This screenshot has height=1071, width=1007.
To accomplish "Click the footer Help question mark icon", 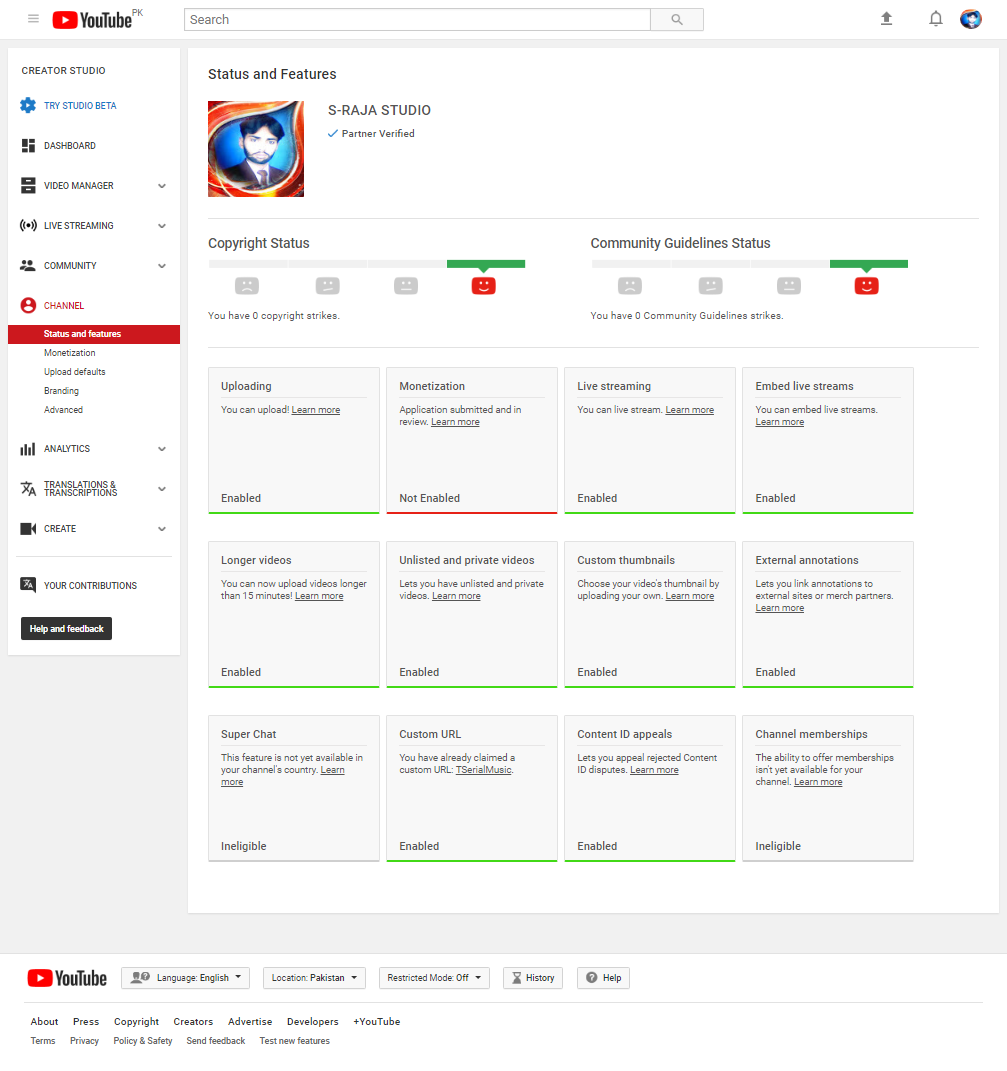I will (592, 977).
